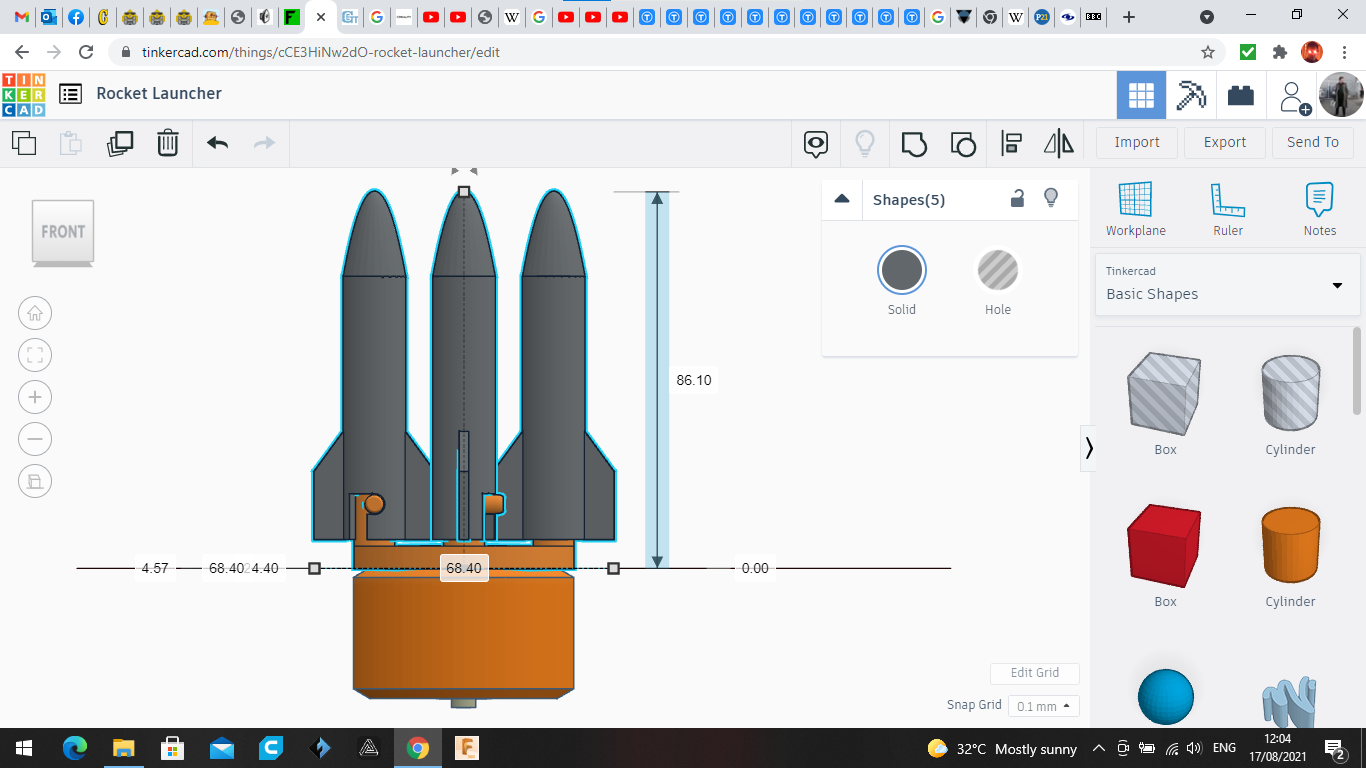Click the Delete (trash) icon

[167, 143]
